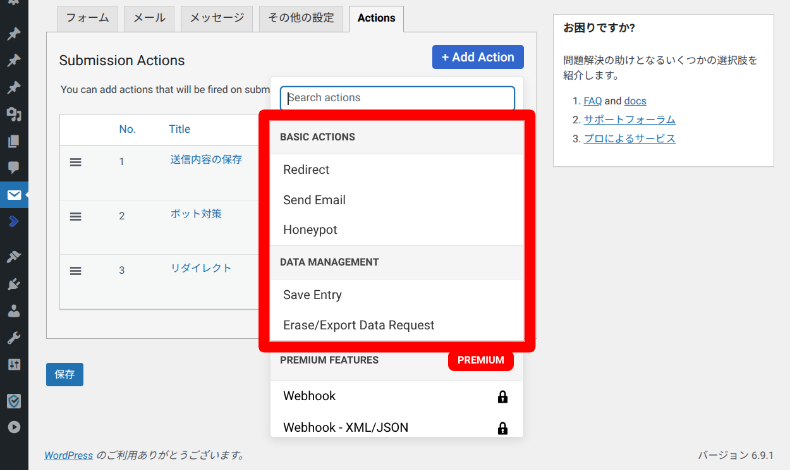The height and width of the screenshot is (470, 790).
Task: Open the Tools wrench sidebar icon
Action: click(x=14, y=338)
